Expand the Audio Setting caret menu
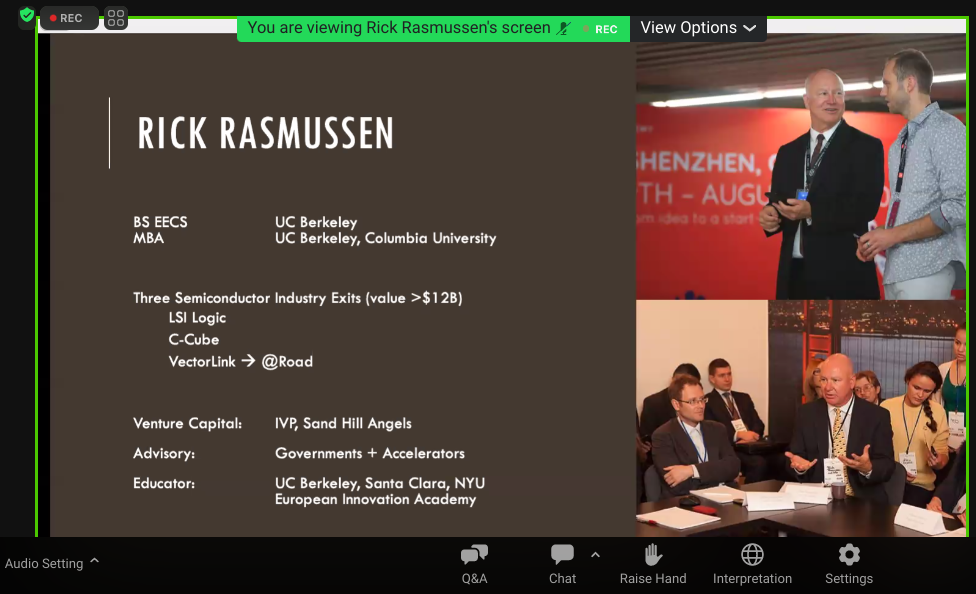The width and height of the screenshot is (976, 594). [95, 561]
